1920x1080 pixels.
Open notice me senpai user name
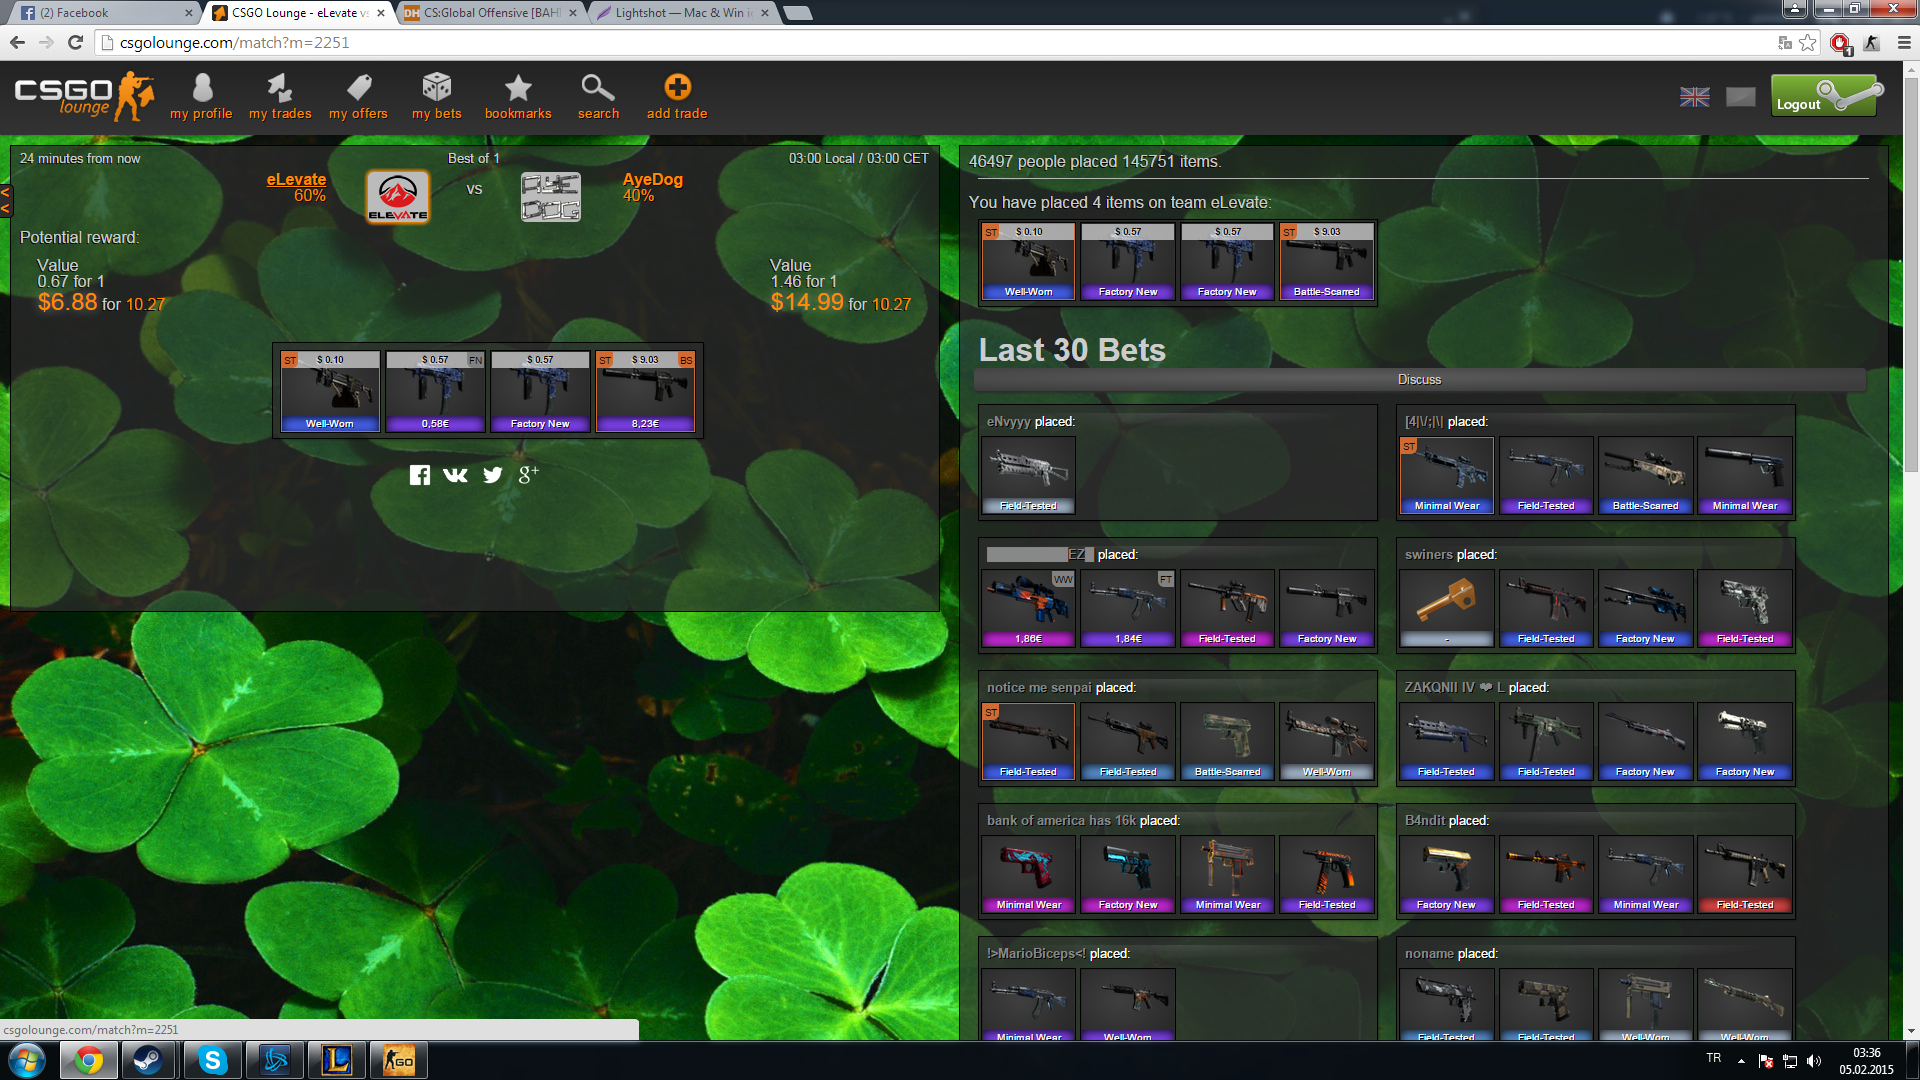coord(1039,688)
